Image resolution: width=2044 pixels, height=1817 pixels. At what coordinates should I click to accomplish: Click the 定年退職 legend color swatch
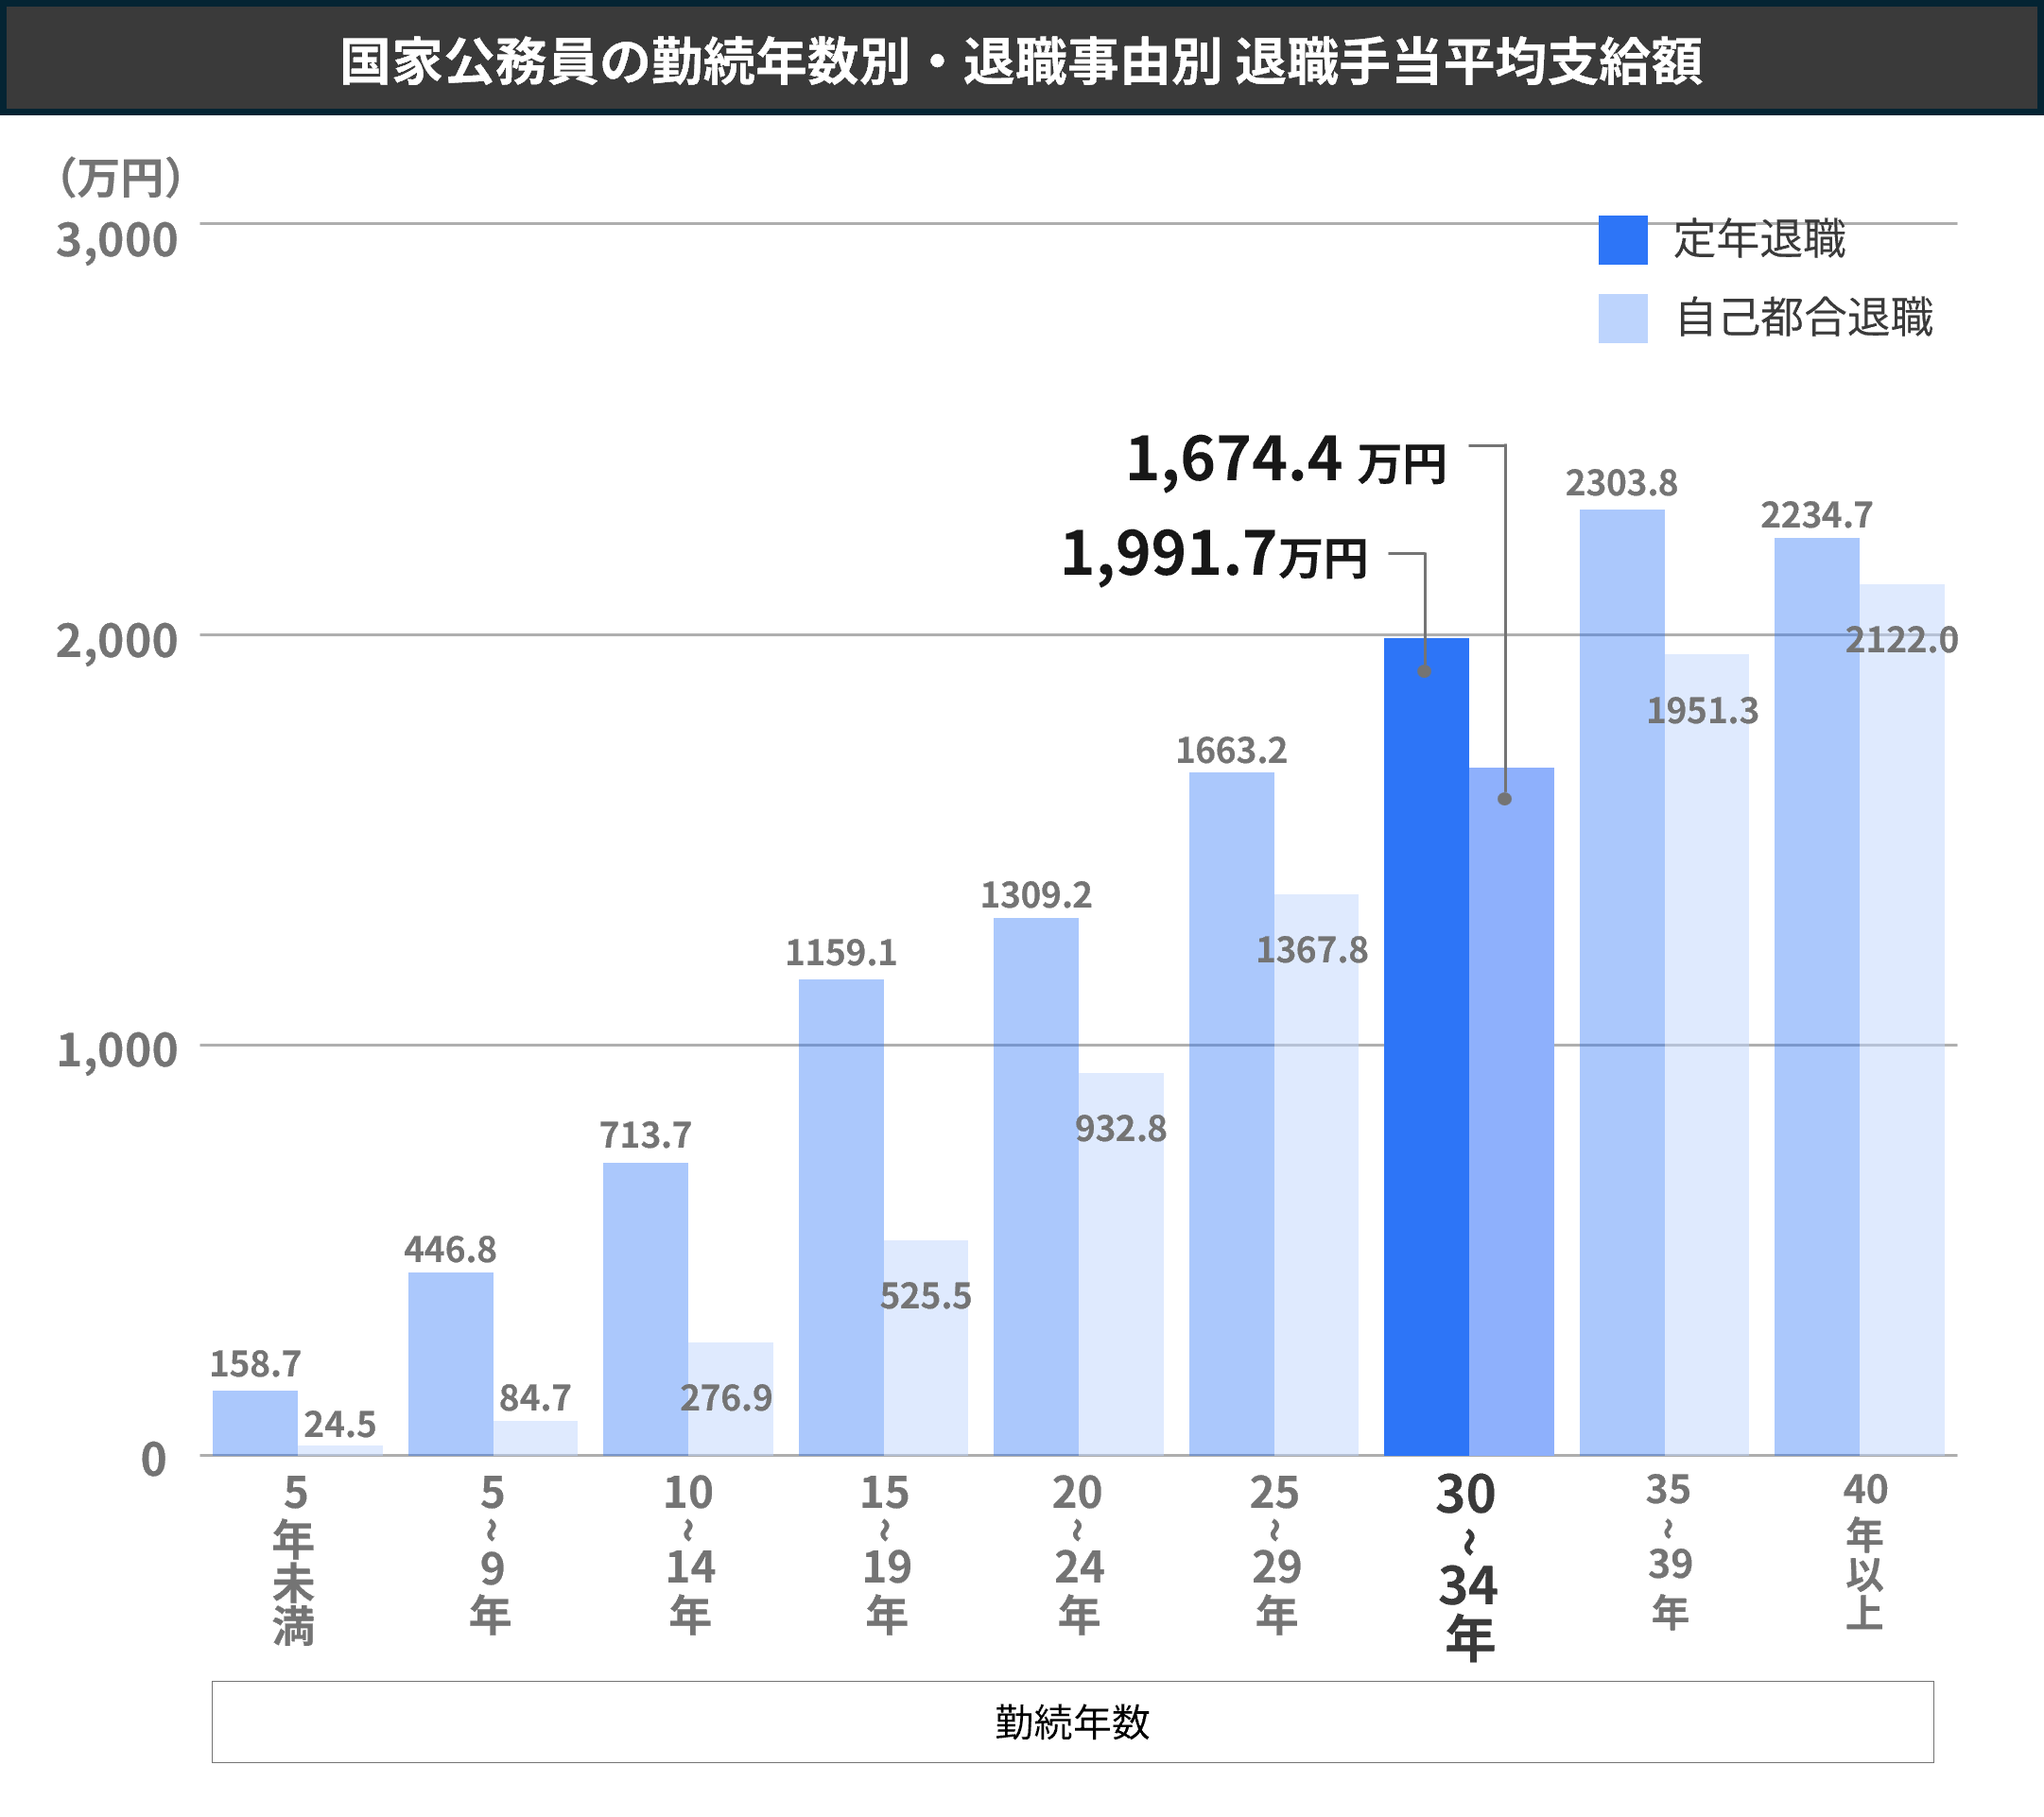1622,240
